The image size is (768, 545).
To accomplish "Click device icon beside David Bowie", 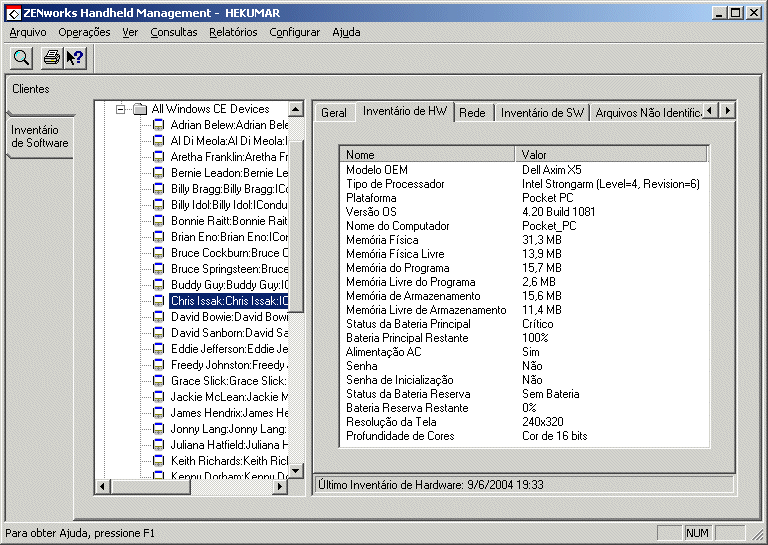I will [158, 317].
